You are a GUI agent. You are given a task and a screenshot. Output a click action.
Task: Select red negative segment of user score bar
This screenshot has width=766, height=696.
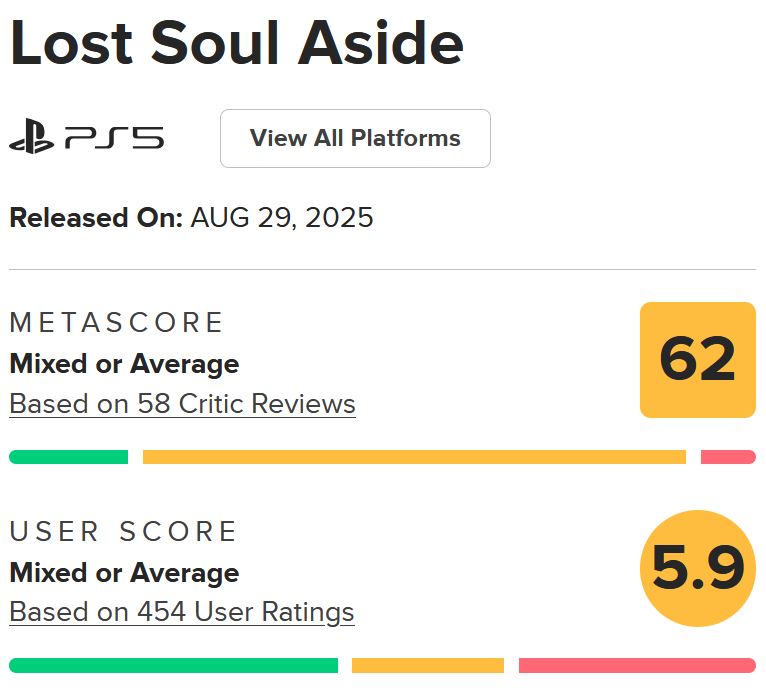637,665
